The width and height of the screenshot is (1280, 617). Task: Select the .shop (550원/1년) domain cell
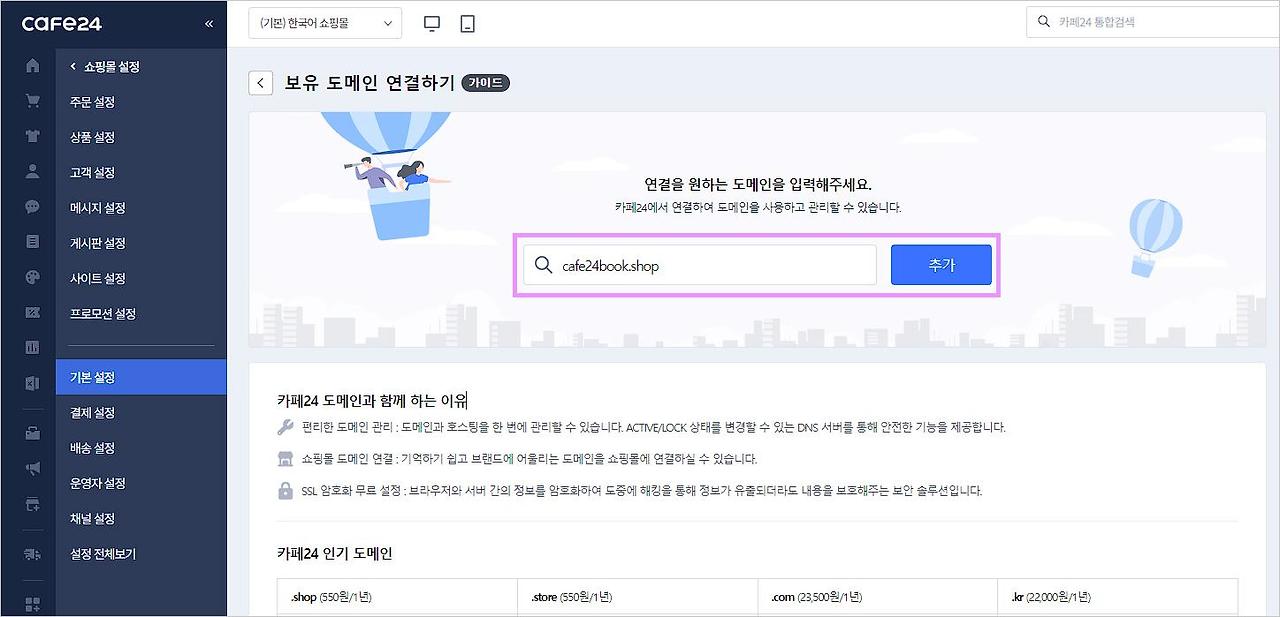click(x=397, y=597)
